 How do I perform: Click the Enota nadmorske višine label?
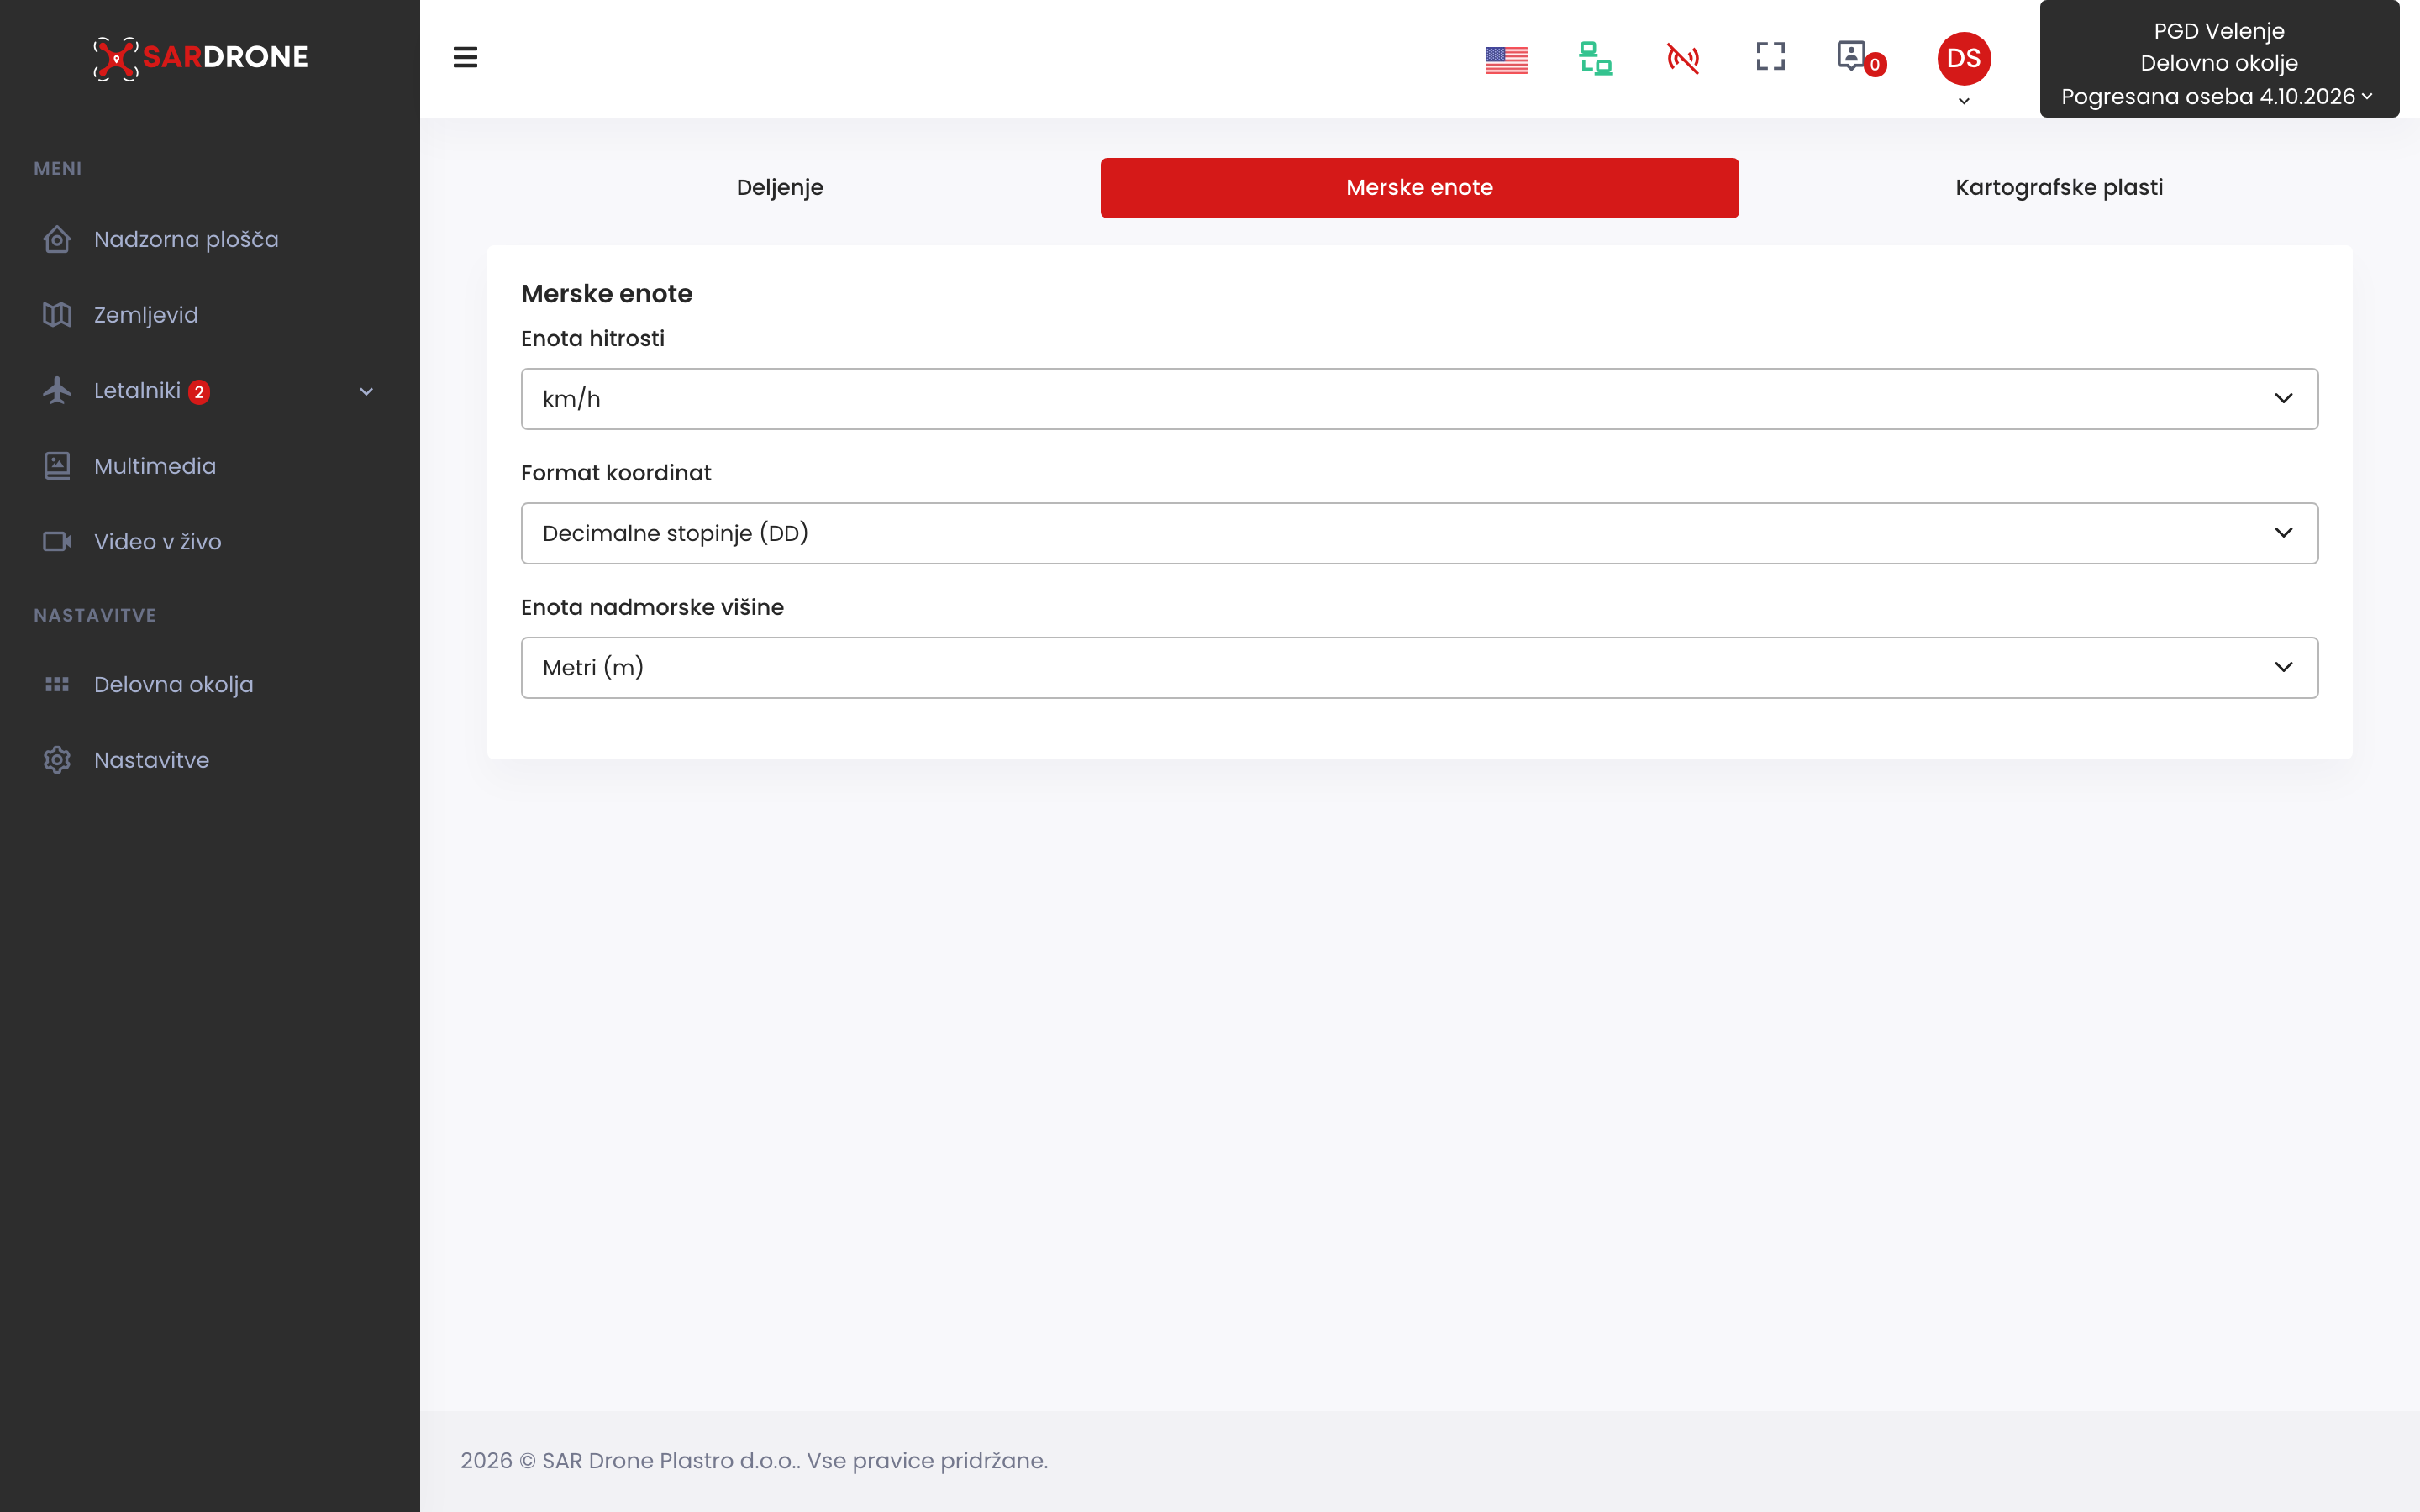tap(652, 608)
